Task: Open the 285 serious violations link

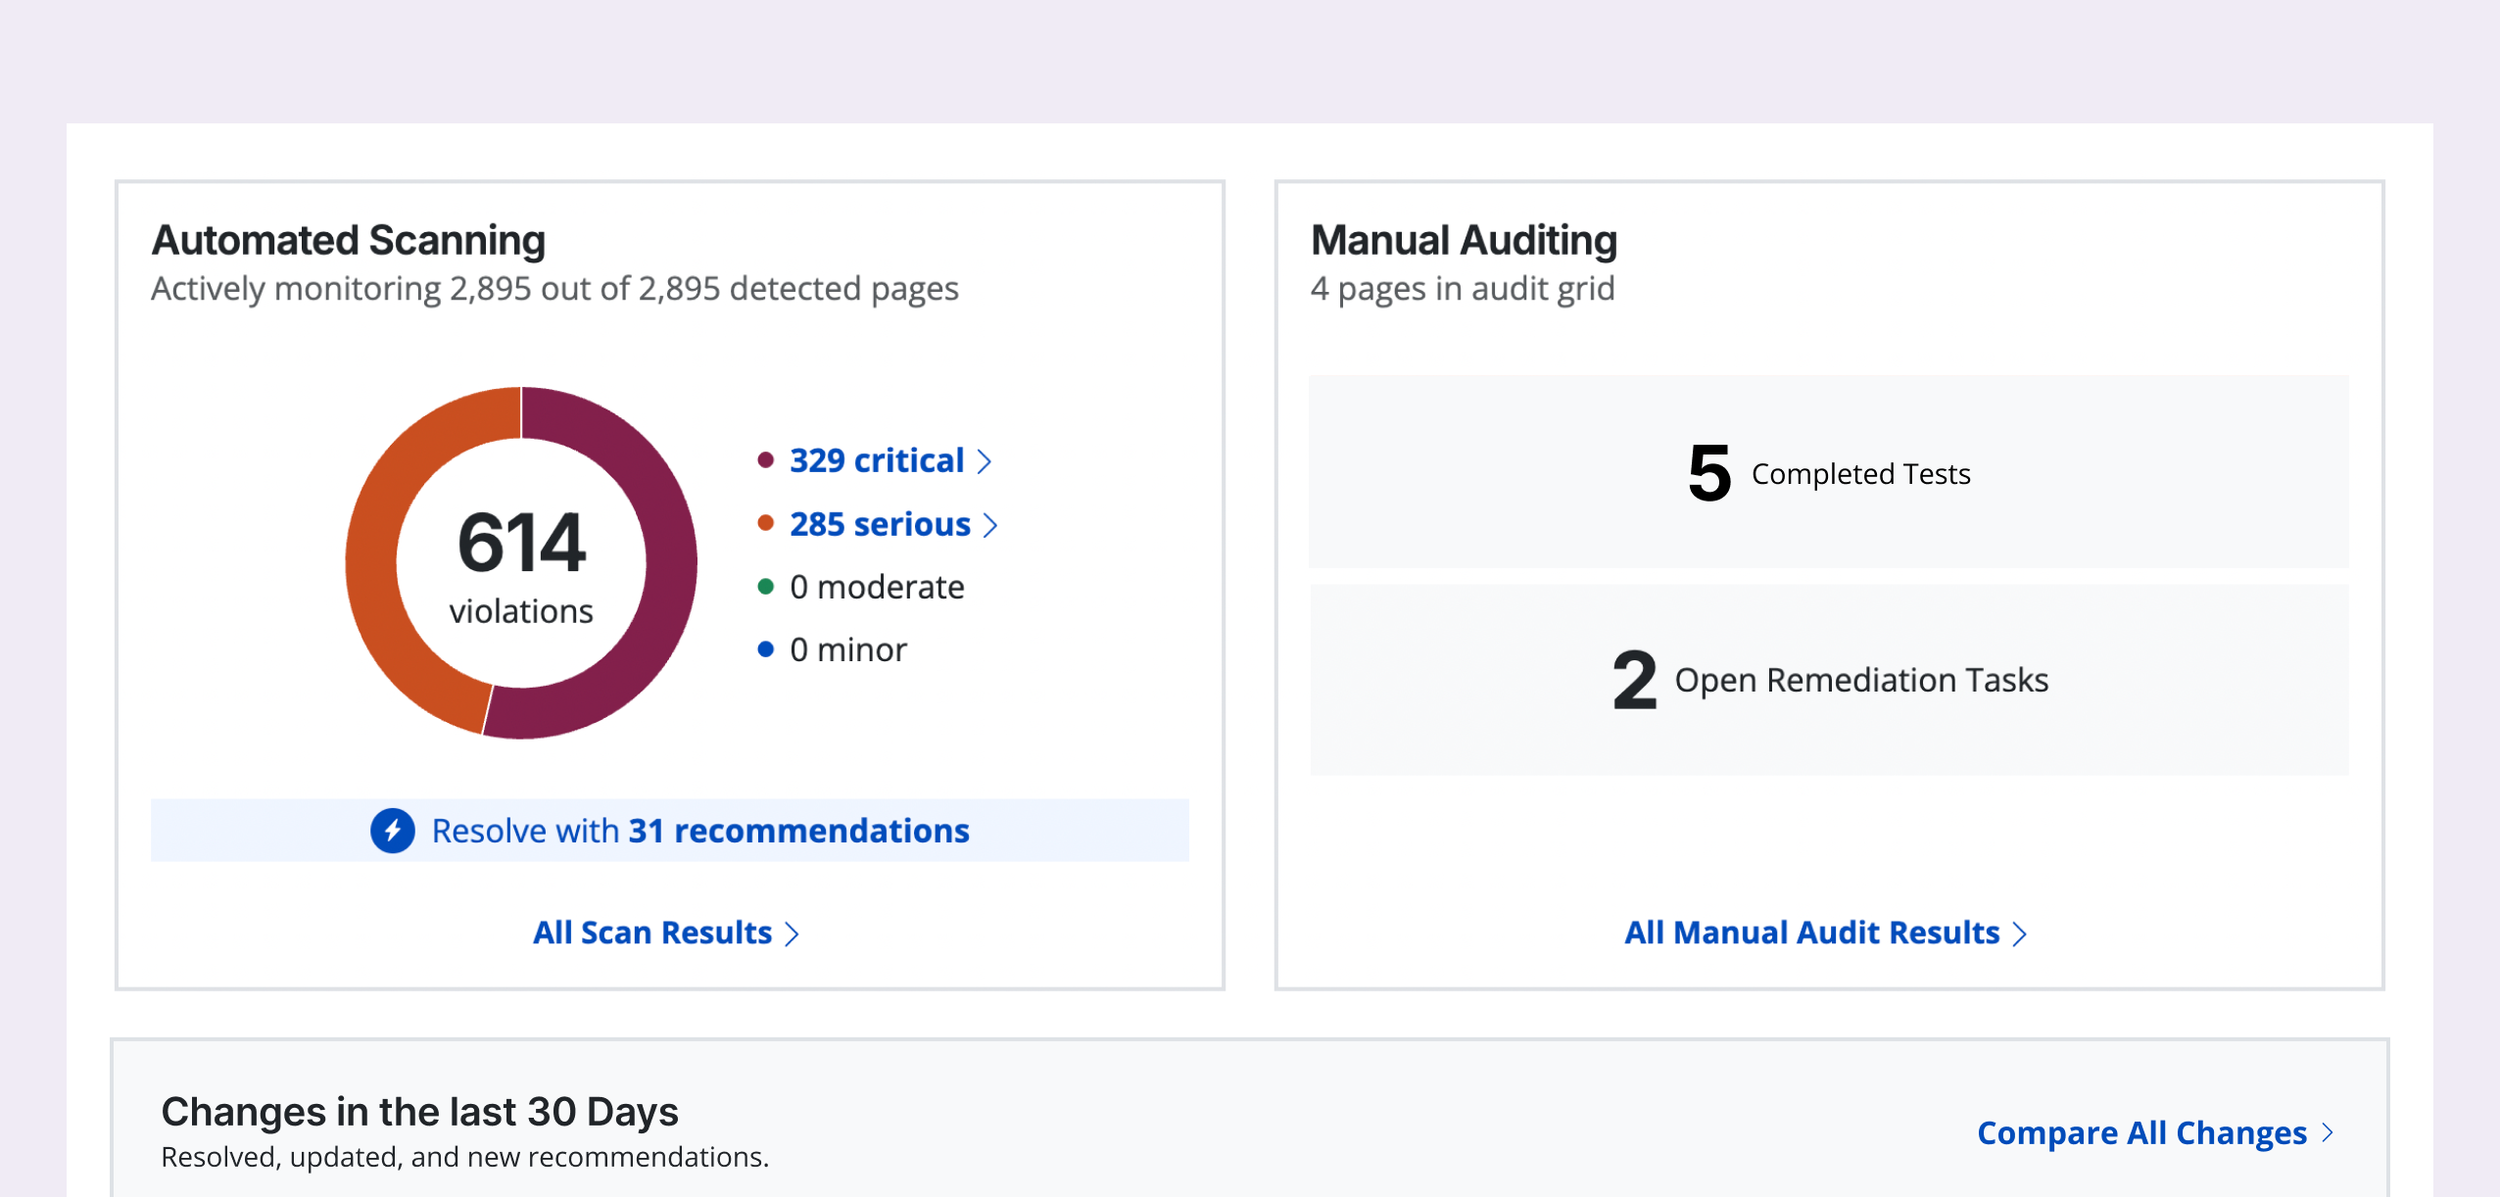Action: point(893,524)
